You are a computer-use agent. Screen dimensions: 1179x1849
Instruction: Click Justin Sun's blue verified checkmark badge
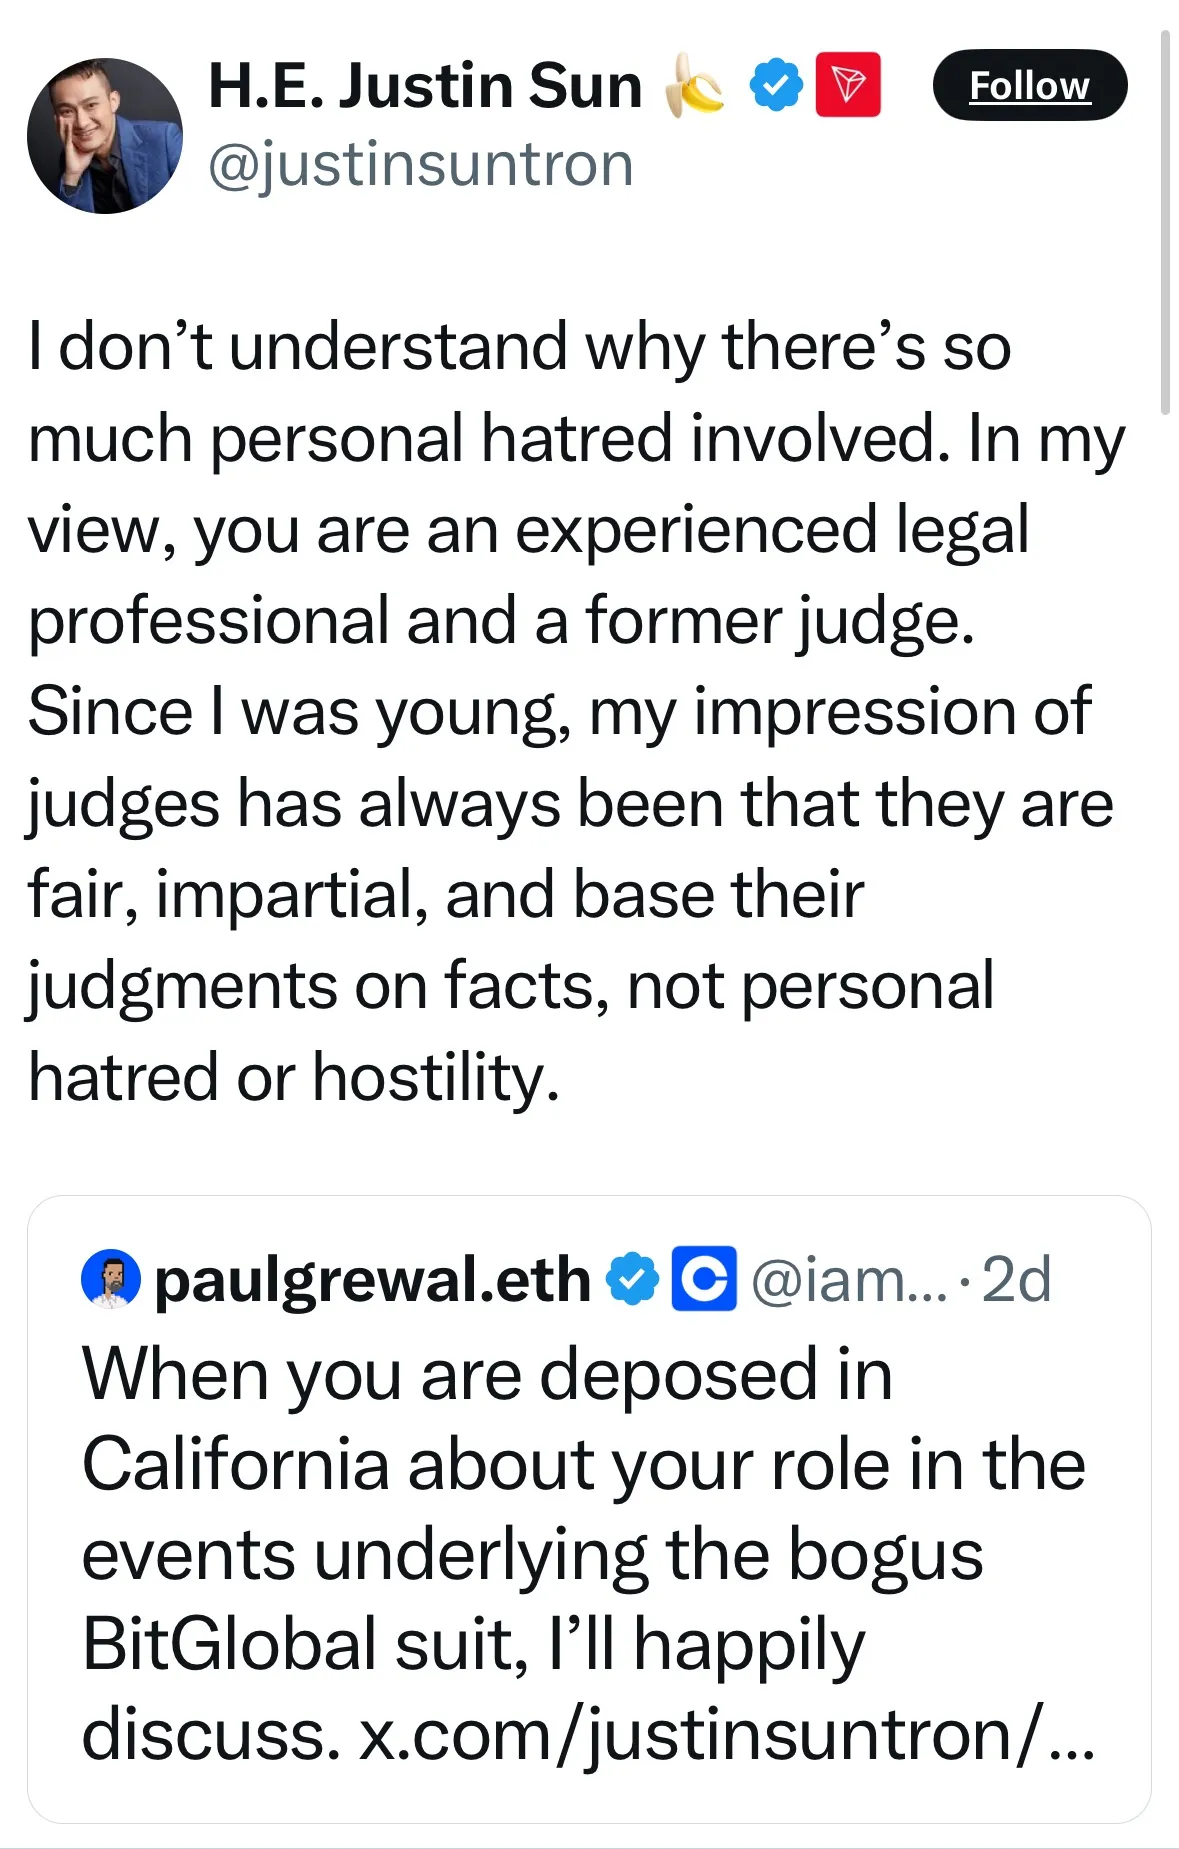pyautogui.click(x=777, y=86)
